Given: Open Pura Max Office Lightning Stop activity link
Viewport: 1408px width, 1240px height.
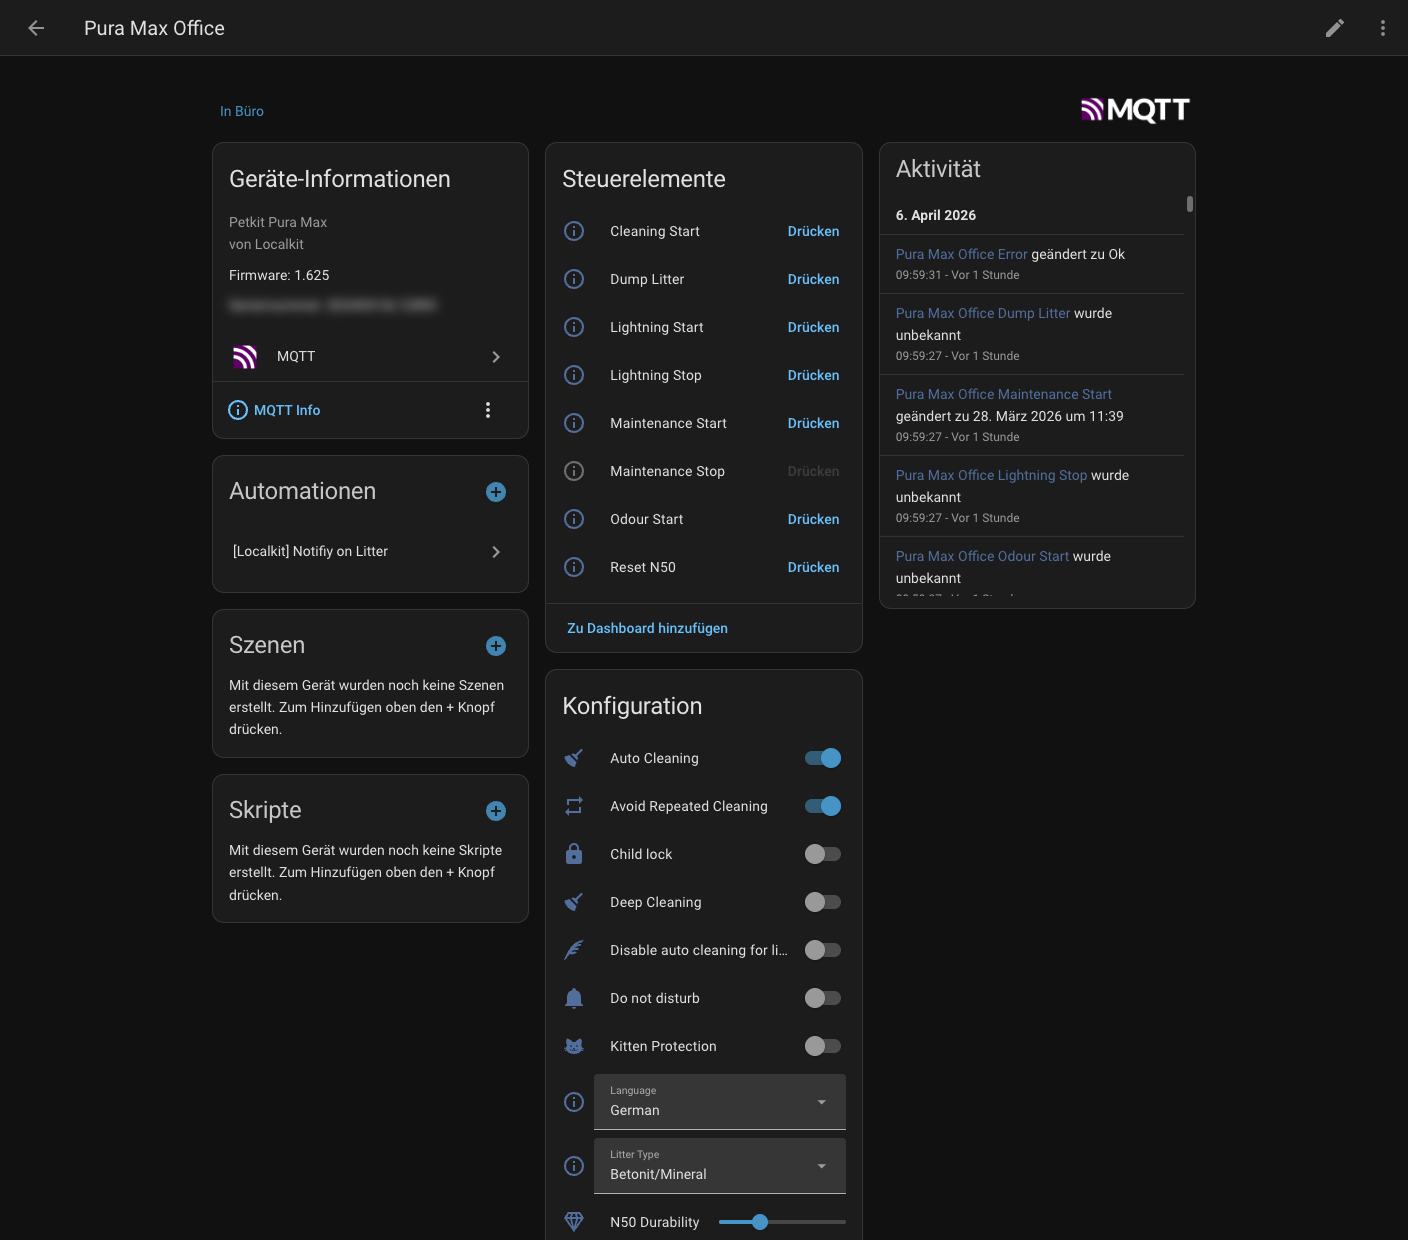Looking at the screenshot, I should coord(991,475).
